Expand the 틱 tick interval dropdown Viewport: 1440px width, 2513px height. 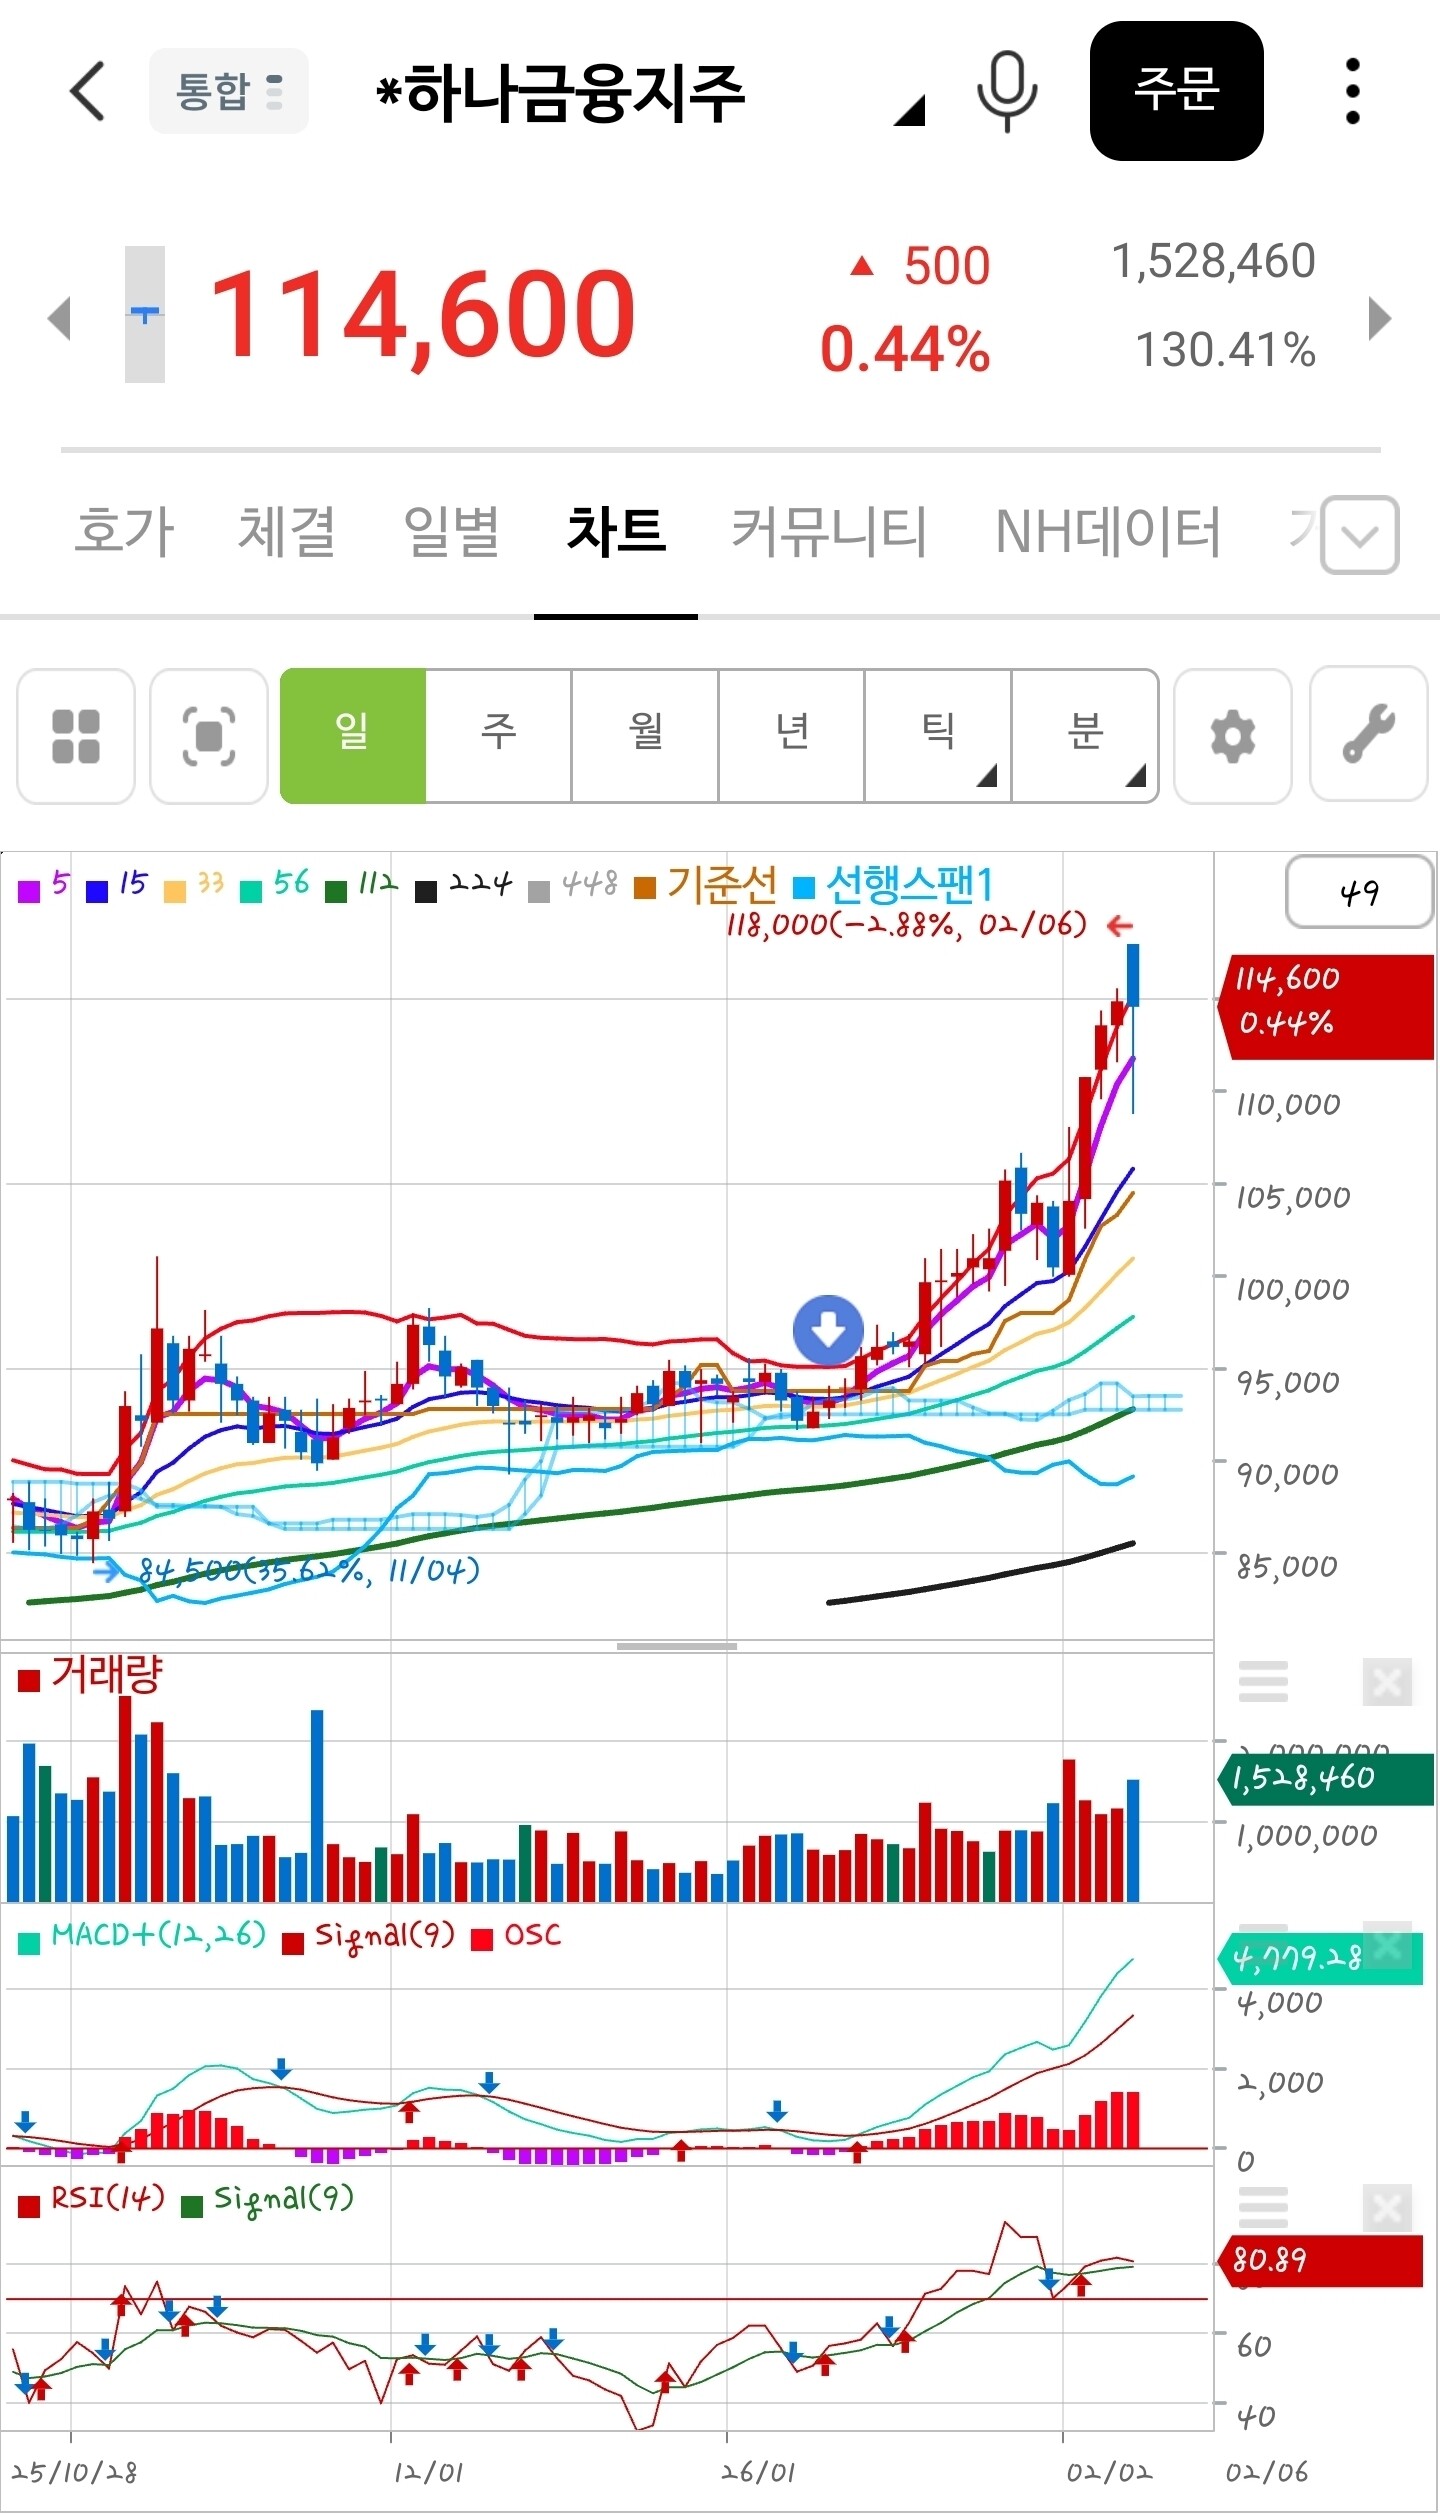938,736
